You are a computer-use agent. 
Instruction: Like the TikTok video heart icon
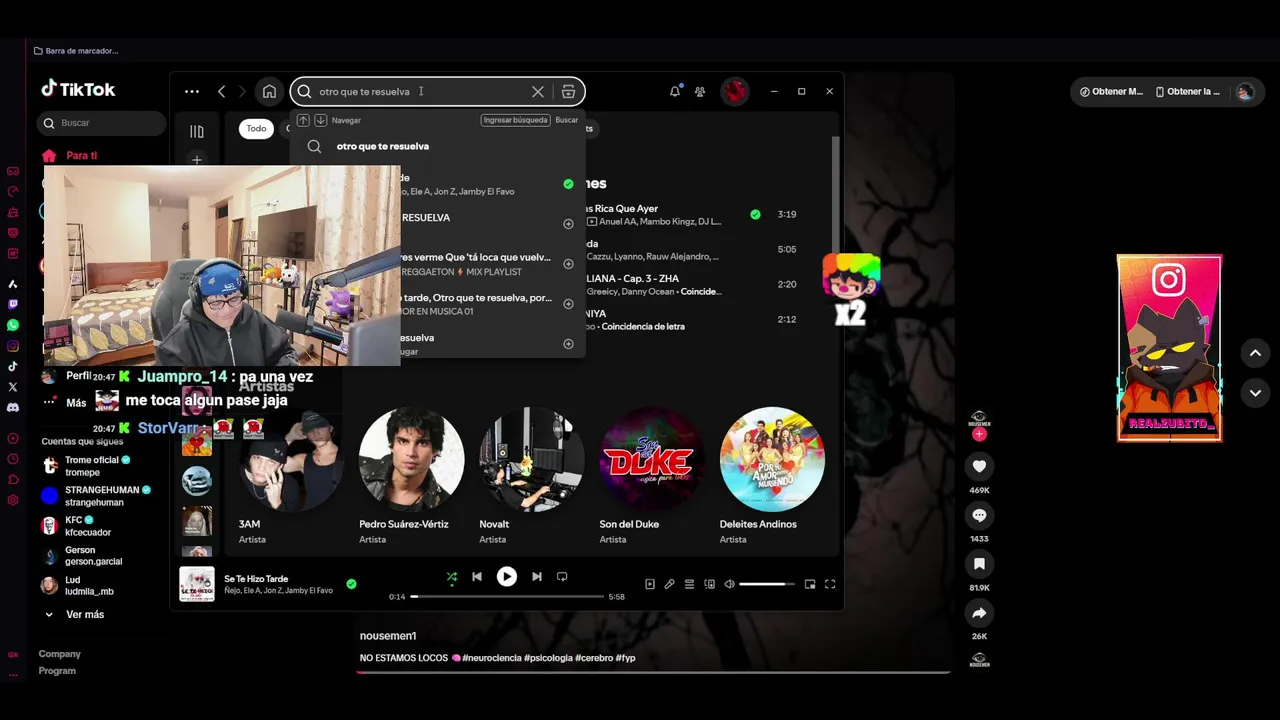coord(979,466)
